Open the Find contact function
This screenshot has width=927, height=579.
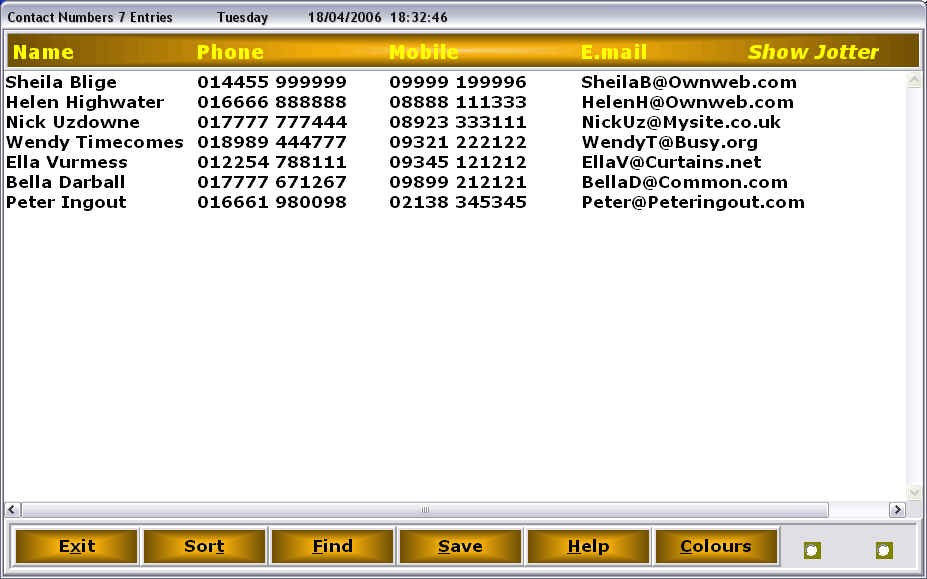(x=332, y=546)
